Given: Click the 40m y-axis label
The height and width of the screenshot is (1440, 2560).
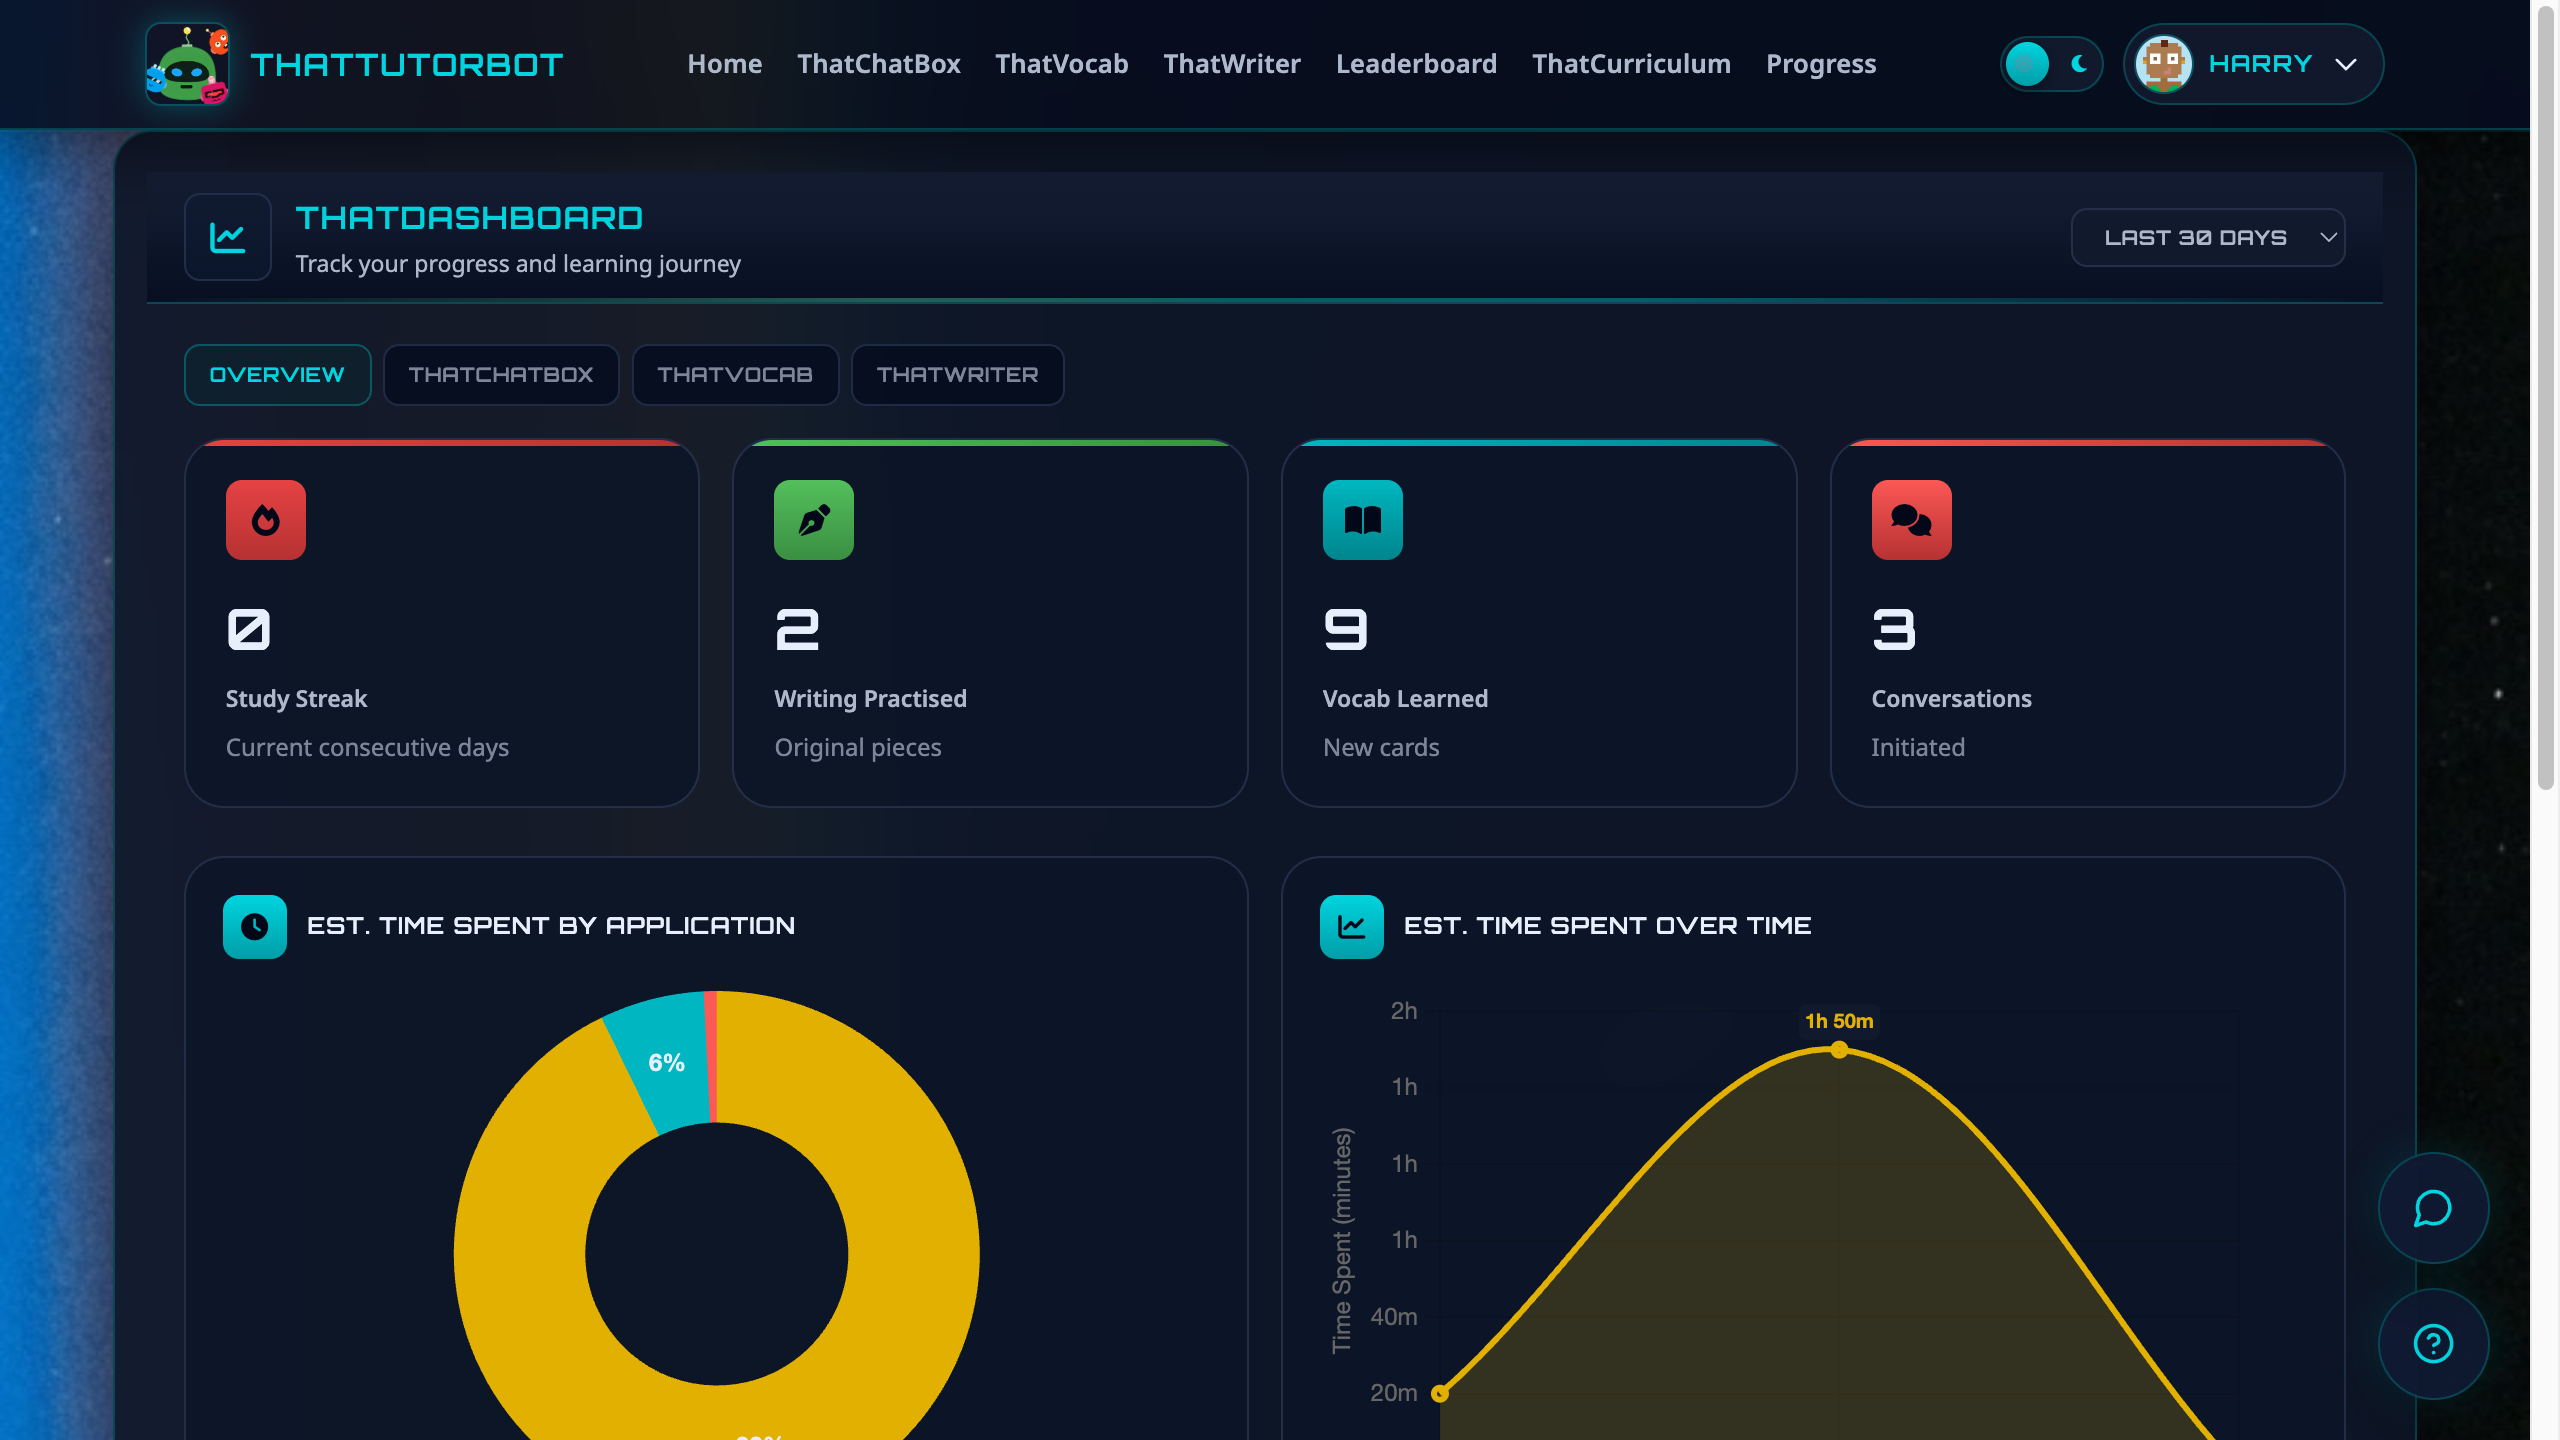Looking at the screenshot, I should 1393,1317.
